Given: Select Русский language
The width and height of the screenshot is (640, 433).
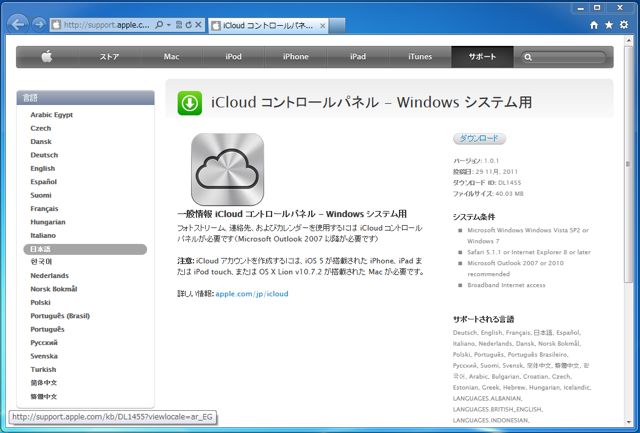Looking at the screenshot, I should click(x=44, y=343).
